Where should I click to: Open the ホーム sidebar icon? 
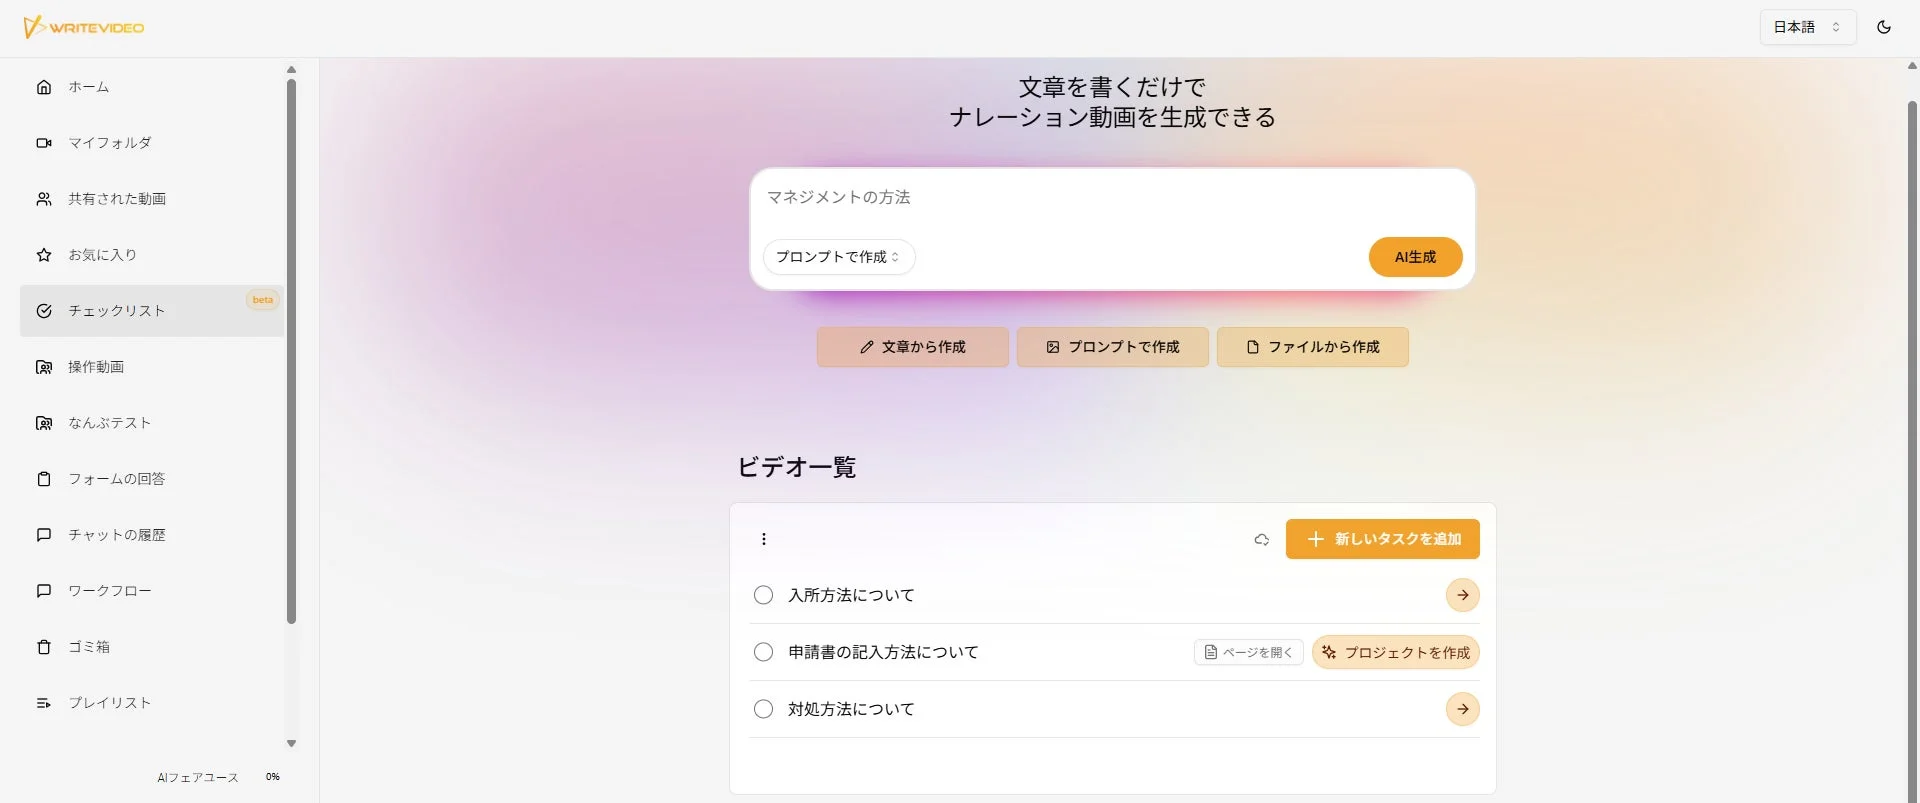(x=44, y=87)
